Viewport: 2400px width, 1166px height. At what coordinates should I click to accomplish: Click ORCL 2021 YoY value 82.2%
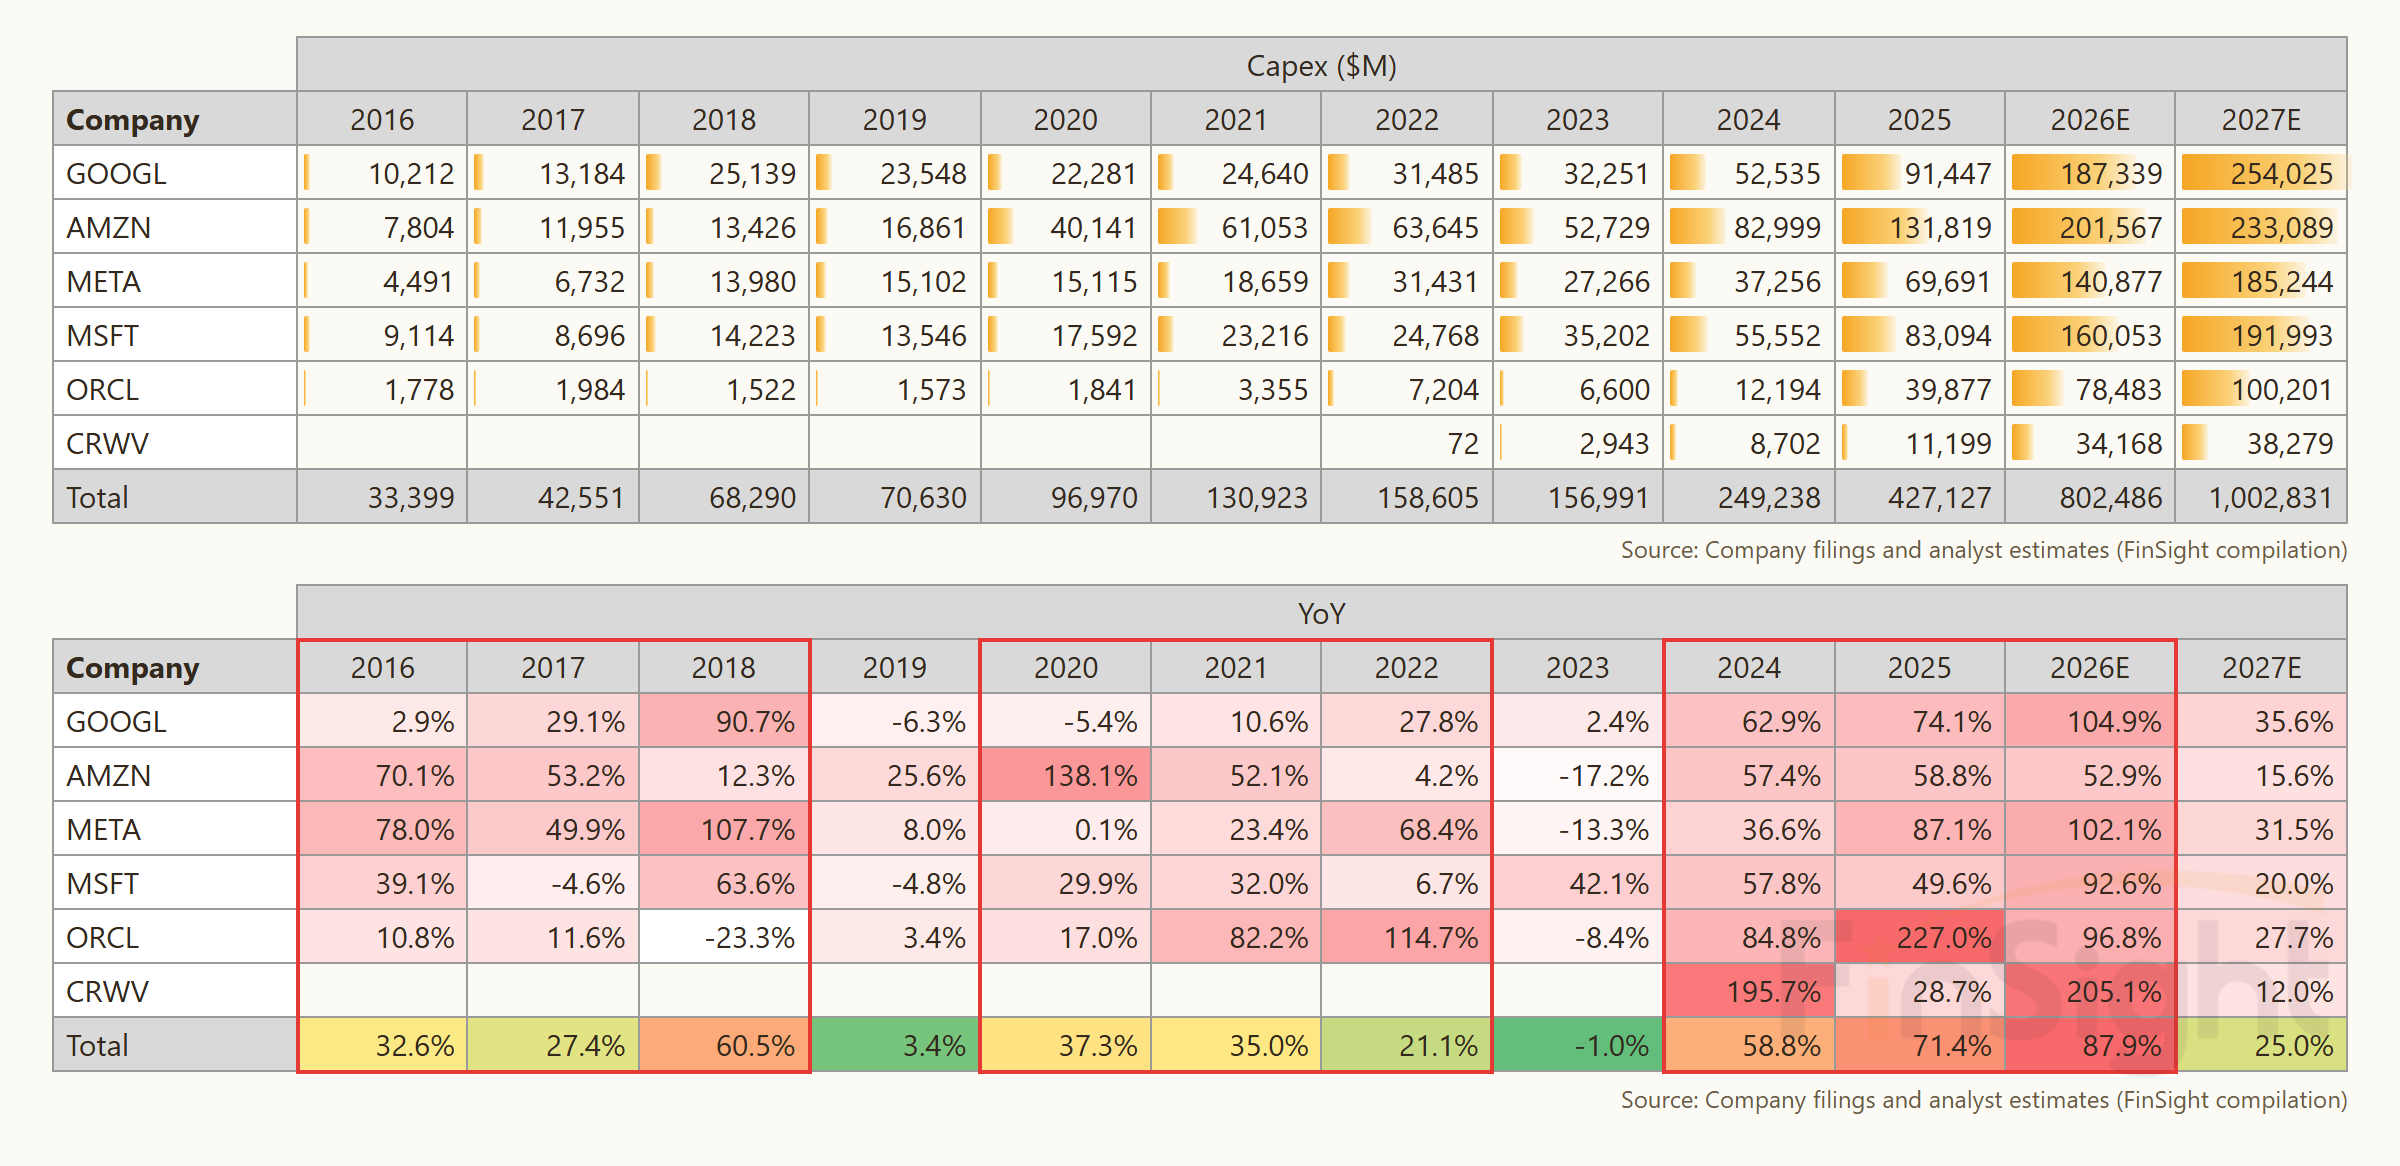(x=1268, y=937)
